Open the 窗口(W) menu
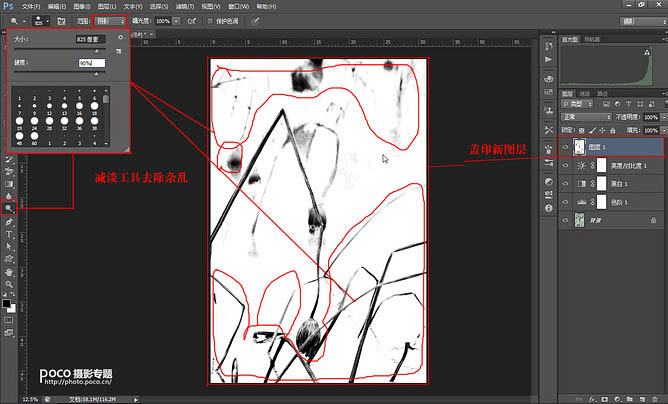Viewport: 668px width, 404px height. click(238, 6)
